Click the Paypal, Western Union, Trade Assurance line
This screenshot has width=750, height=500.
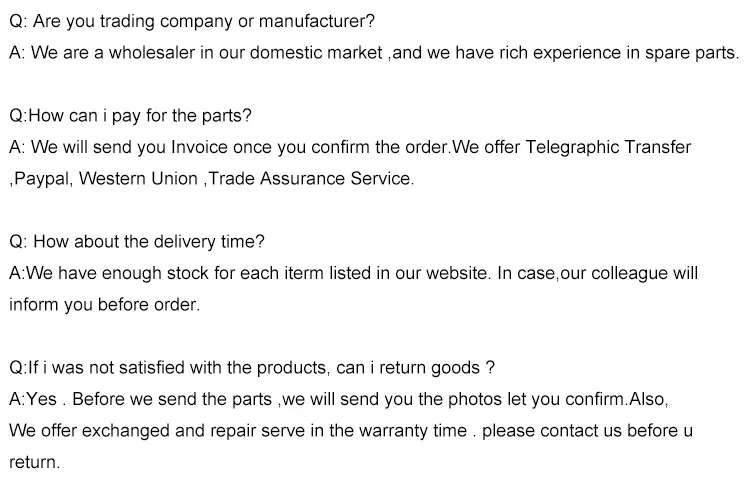[211, 179]
